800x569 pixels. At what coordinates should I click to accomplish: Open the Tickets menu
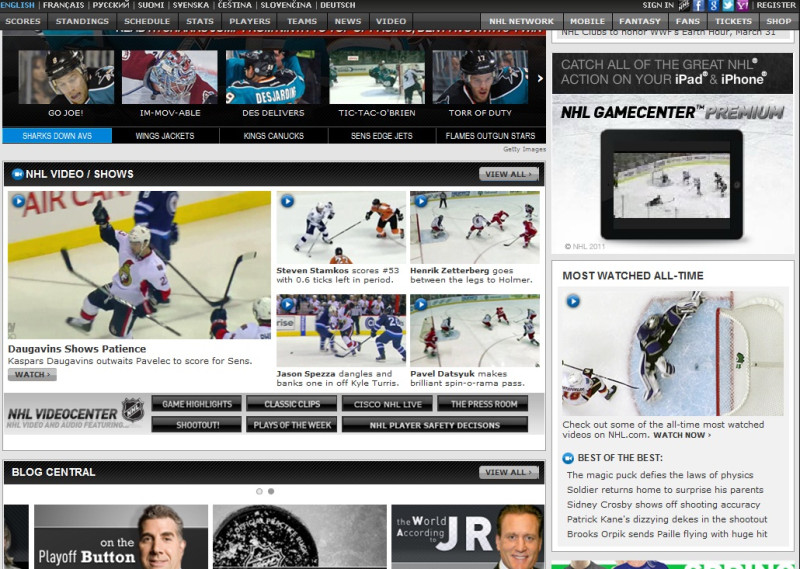pyautogui.click(x=733, y=21)
